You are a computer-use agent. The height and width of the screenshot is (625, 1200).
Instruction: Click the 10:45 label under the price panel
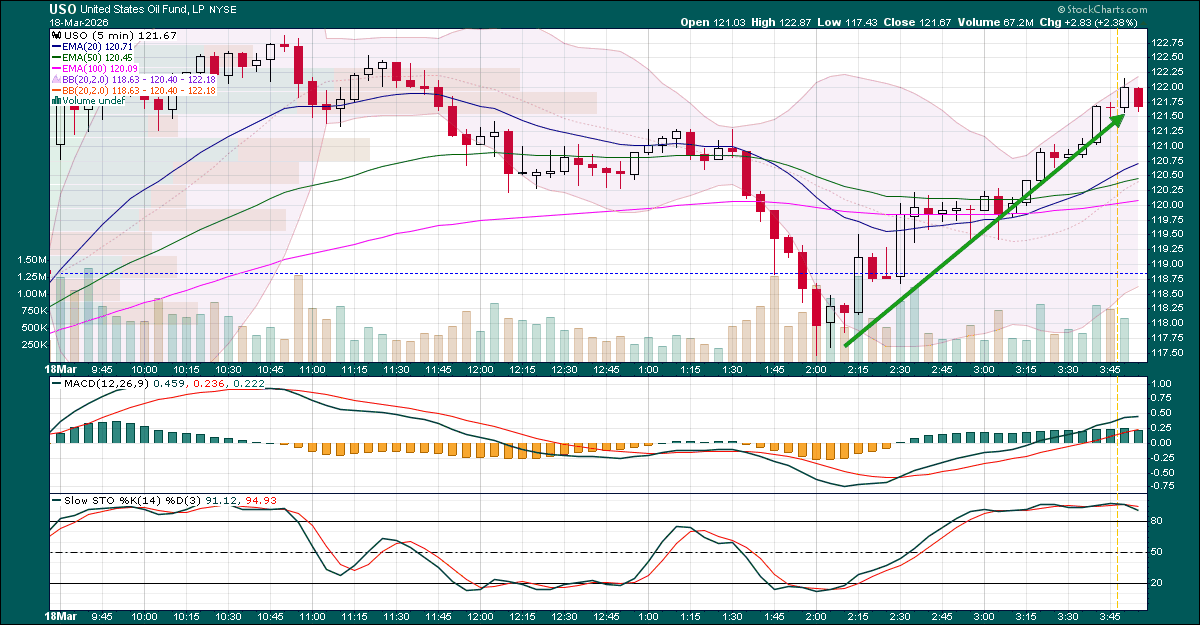click(270, 369)
